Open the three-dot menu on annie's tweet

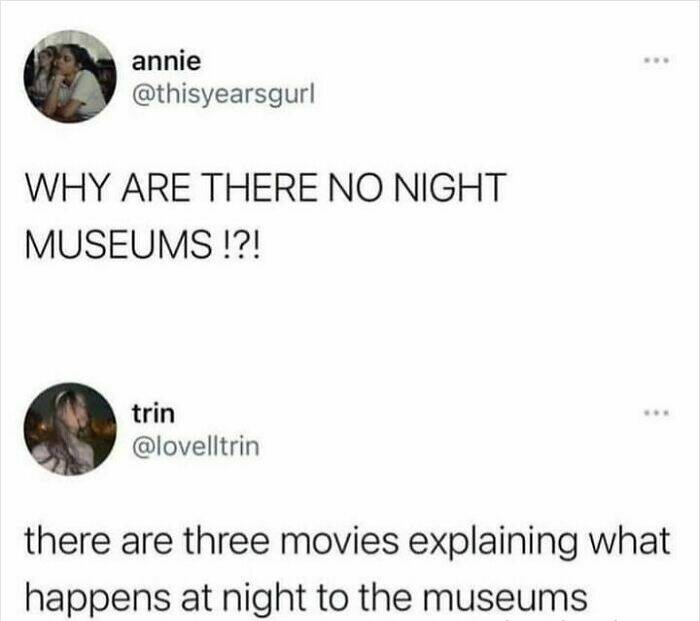[658, 60]
